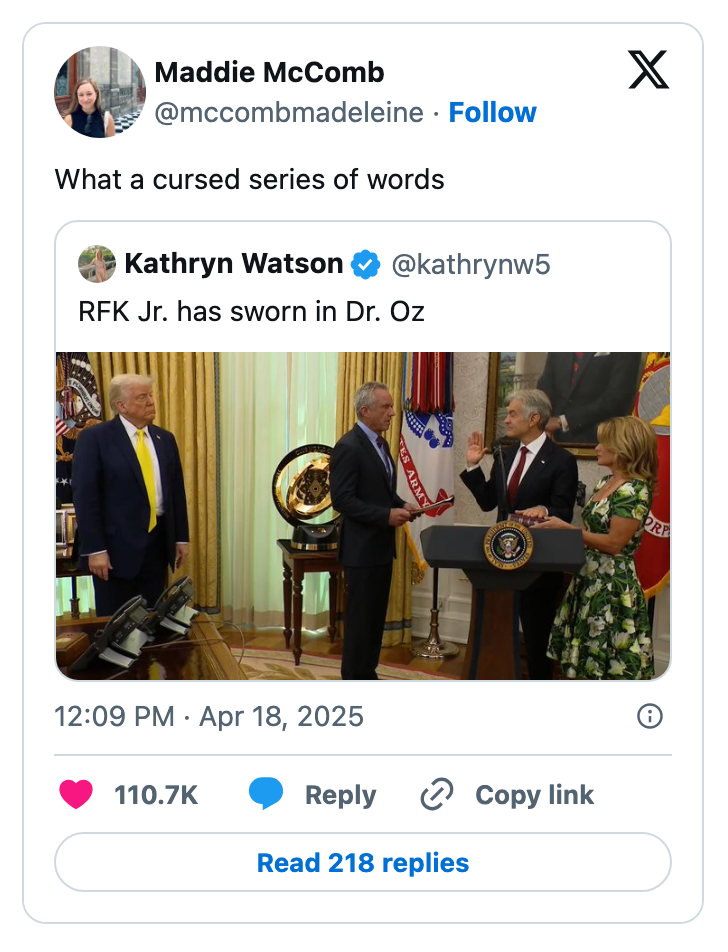Open the Oval Office photo in the quoted tweet
Screen dimensions: 728x952
363,511
